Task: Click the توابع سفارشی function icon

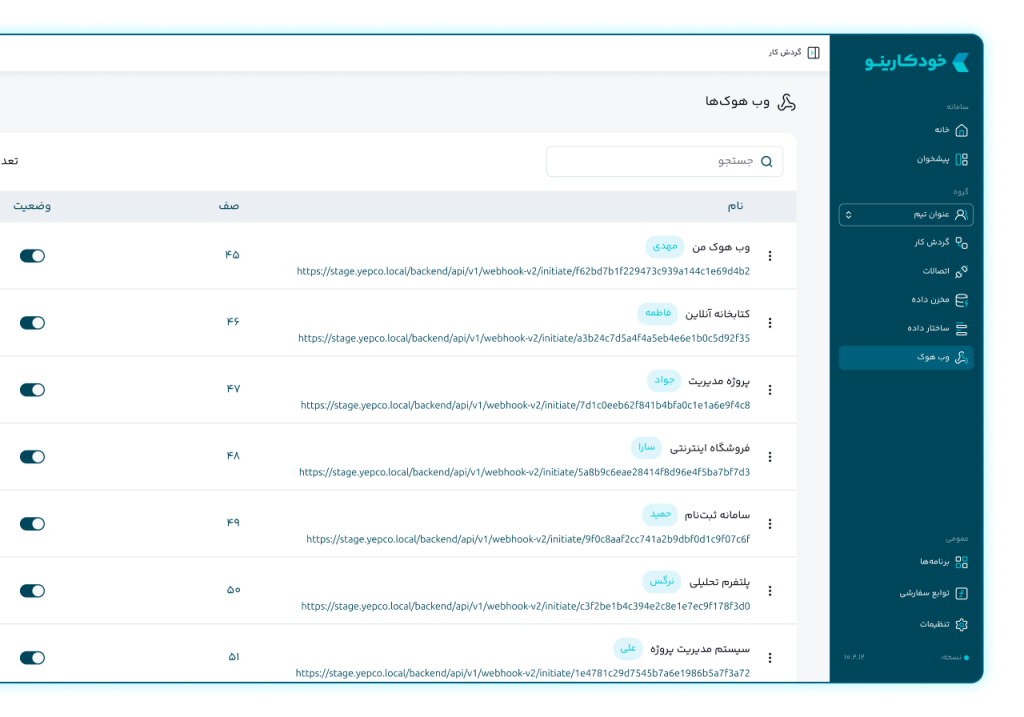Action: tap(961, 594)
